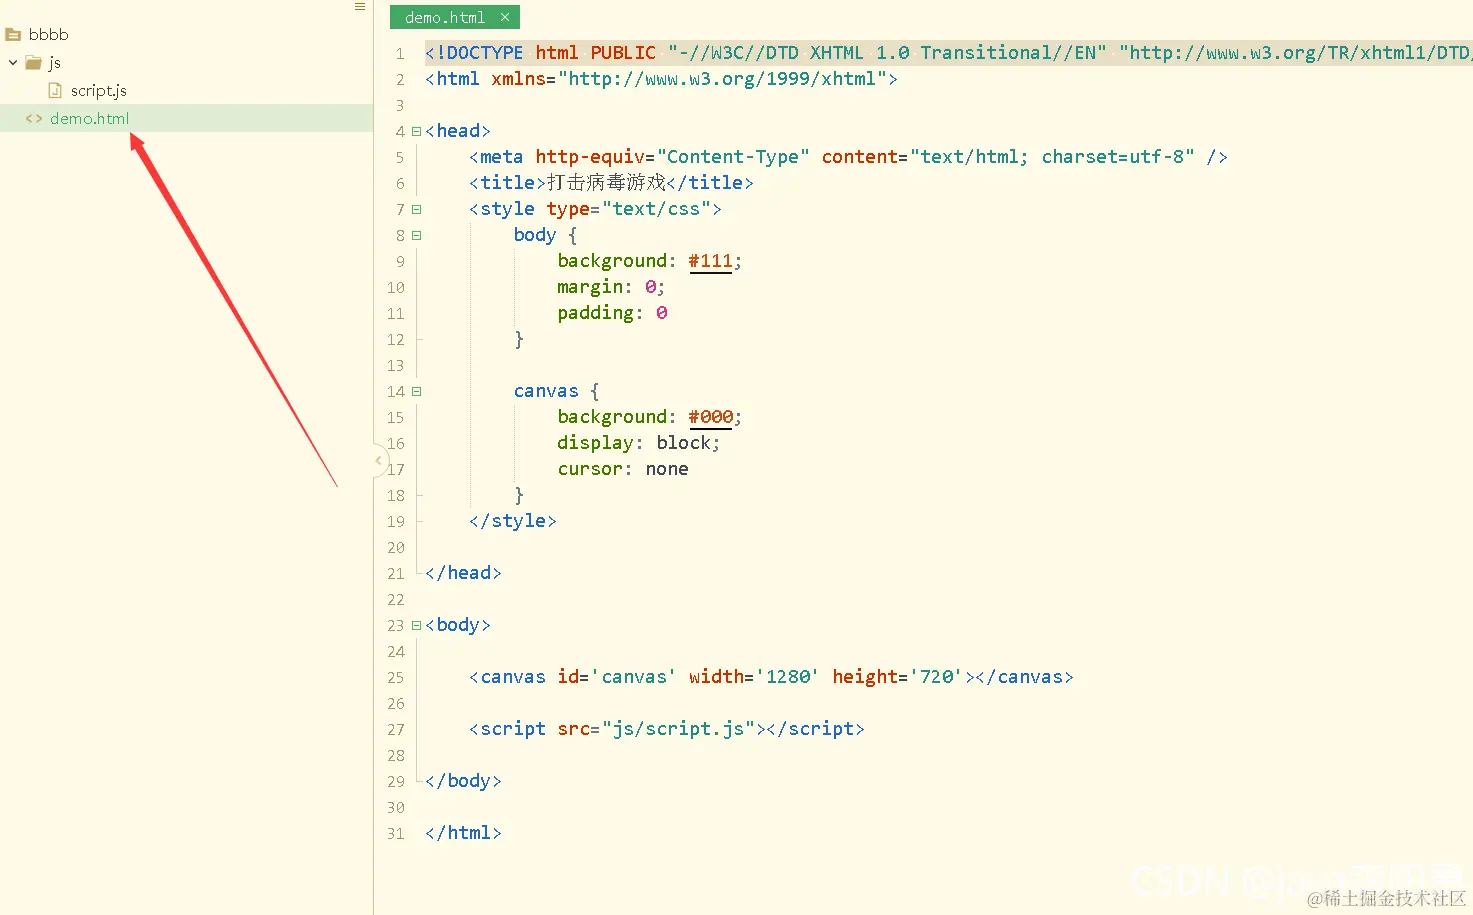Click the demo.html file type icon
The image size is (1473, 915).
[x=34, y=119]
